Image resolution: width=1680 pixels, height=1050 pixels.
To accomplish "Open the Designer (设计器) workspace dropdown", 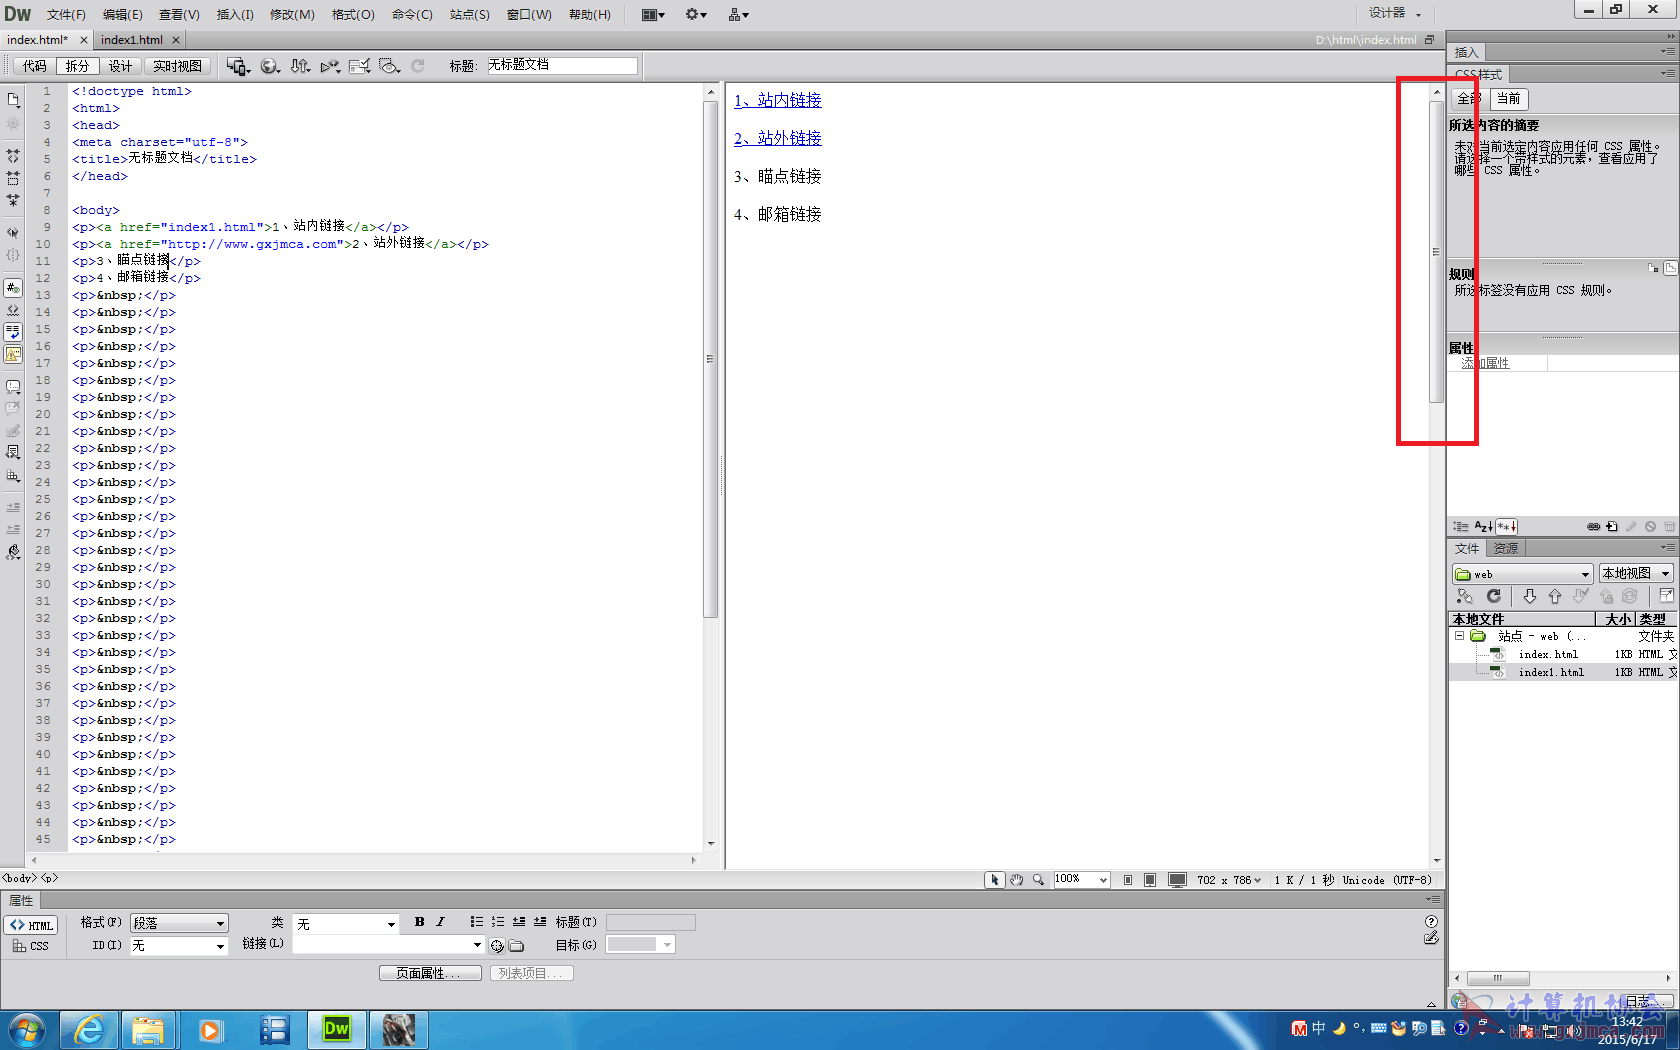I will [x=1395, y=13].
